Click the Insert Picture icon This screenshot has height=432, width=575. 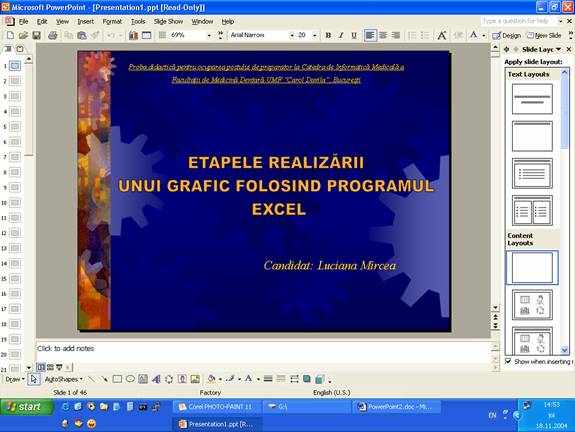pyautogui.click(x=195, y=379)
